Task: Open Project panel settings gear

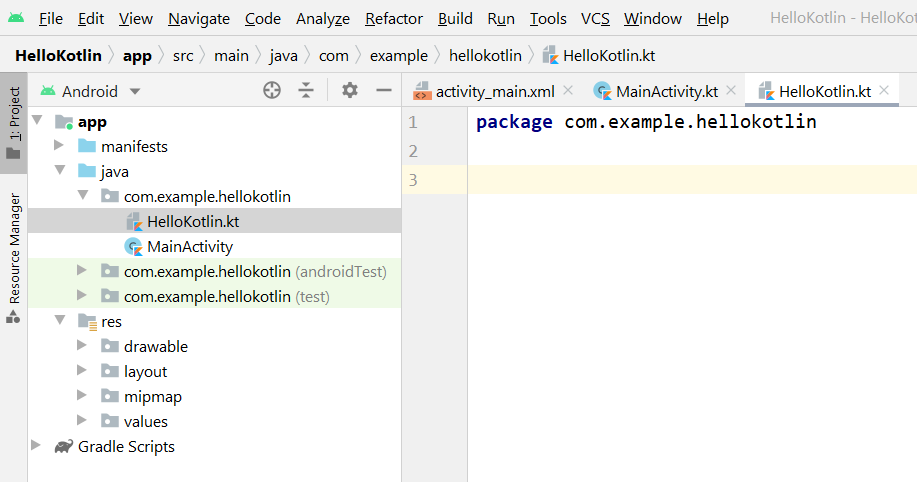Action: tap(349, 91)
